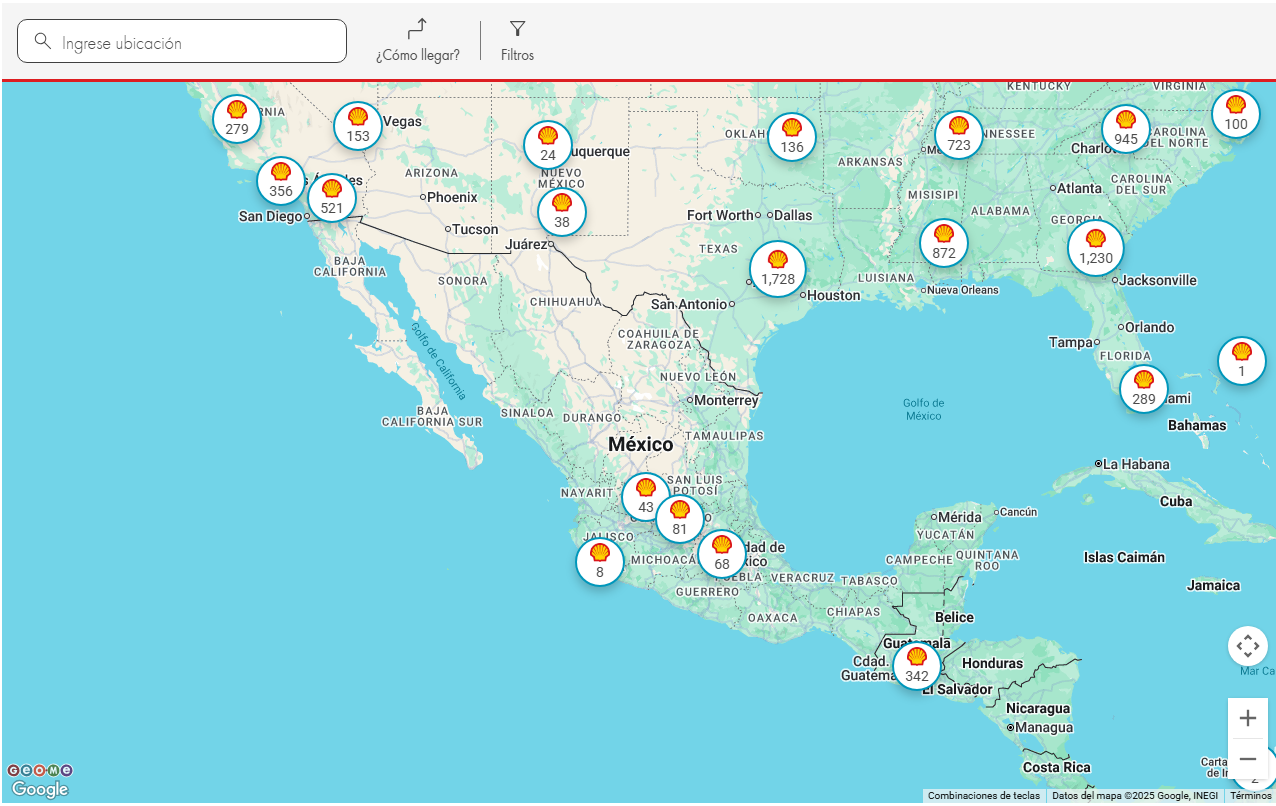The image size is (1276, 806).
Task: Open the Google logo link
Action: click(x=40, y=789)
